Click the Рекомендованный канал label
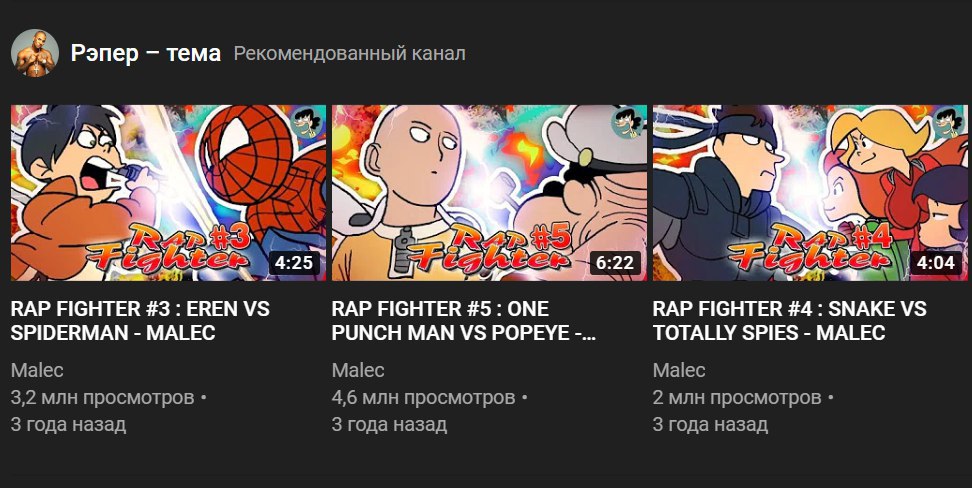This screenshot has height=488, width=972. coord(350,54)
